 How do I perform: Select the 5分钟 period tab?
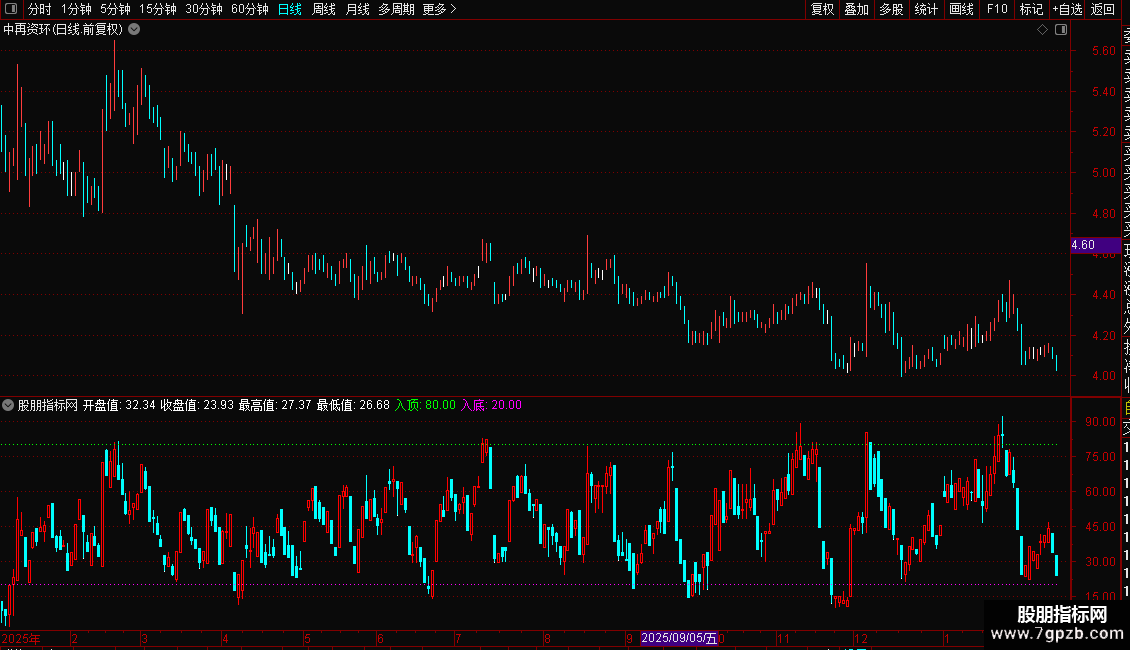click(115, 9)
